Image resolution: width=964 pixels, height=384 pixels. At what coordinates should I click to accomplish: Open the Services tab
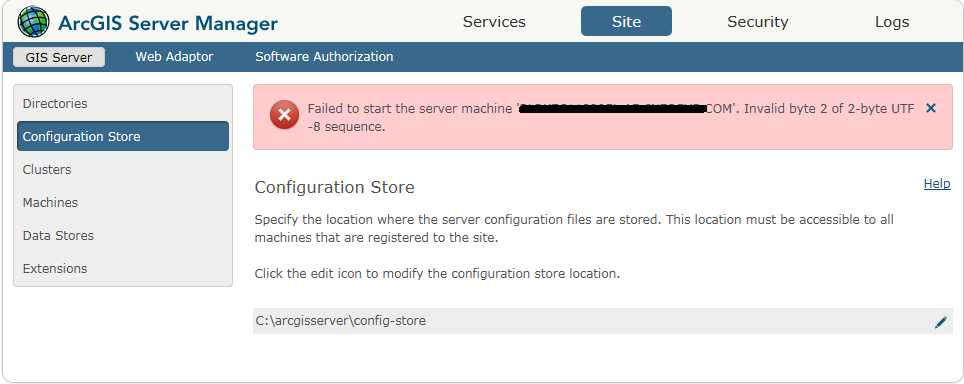494,22
